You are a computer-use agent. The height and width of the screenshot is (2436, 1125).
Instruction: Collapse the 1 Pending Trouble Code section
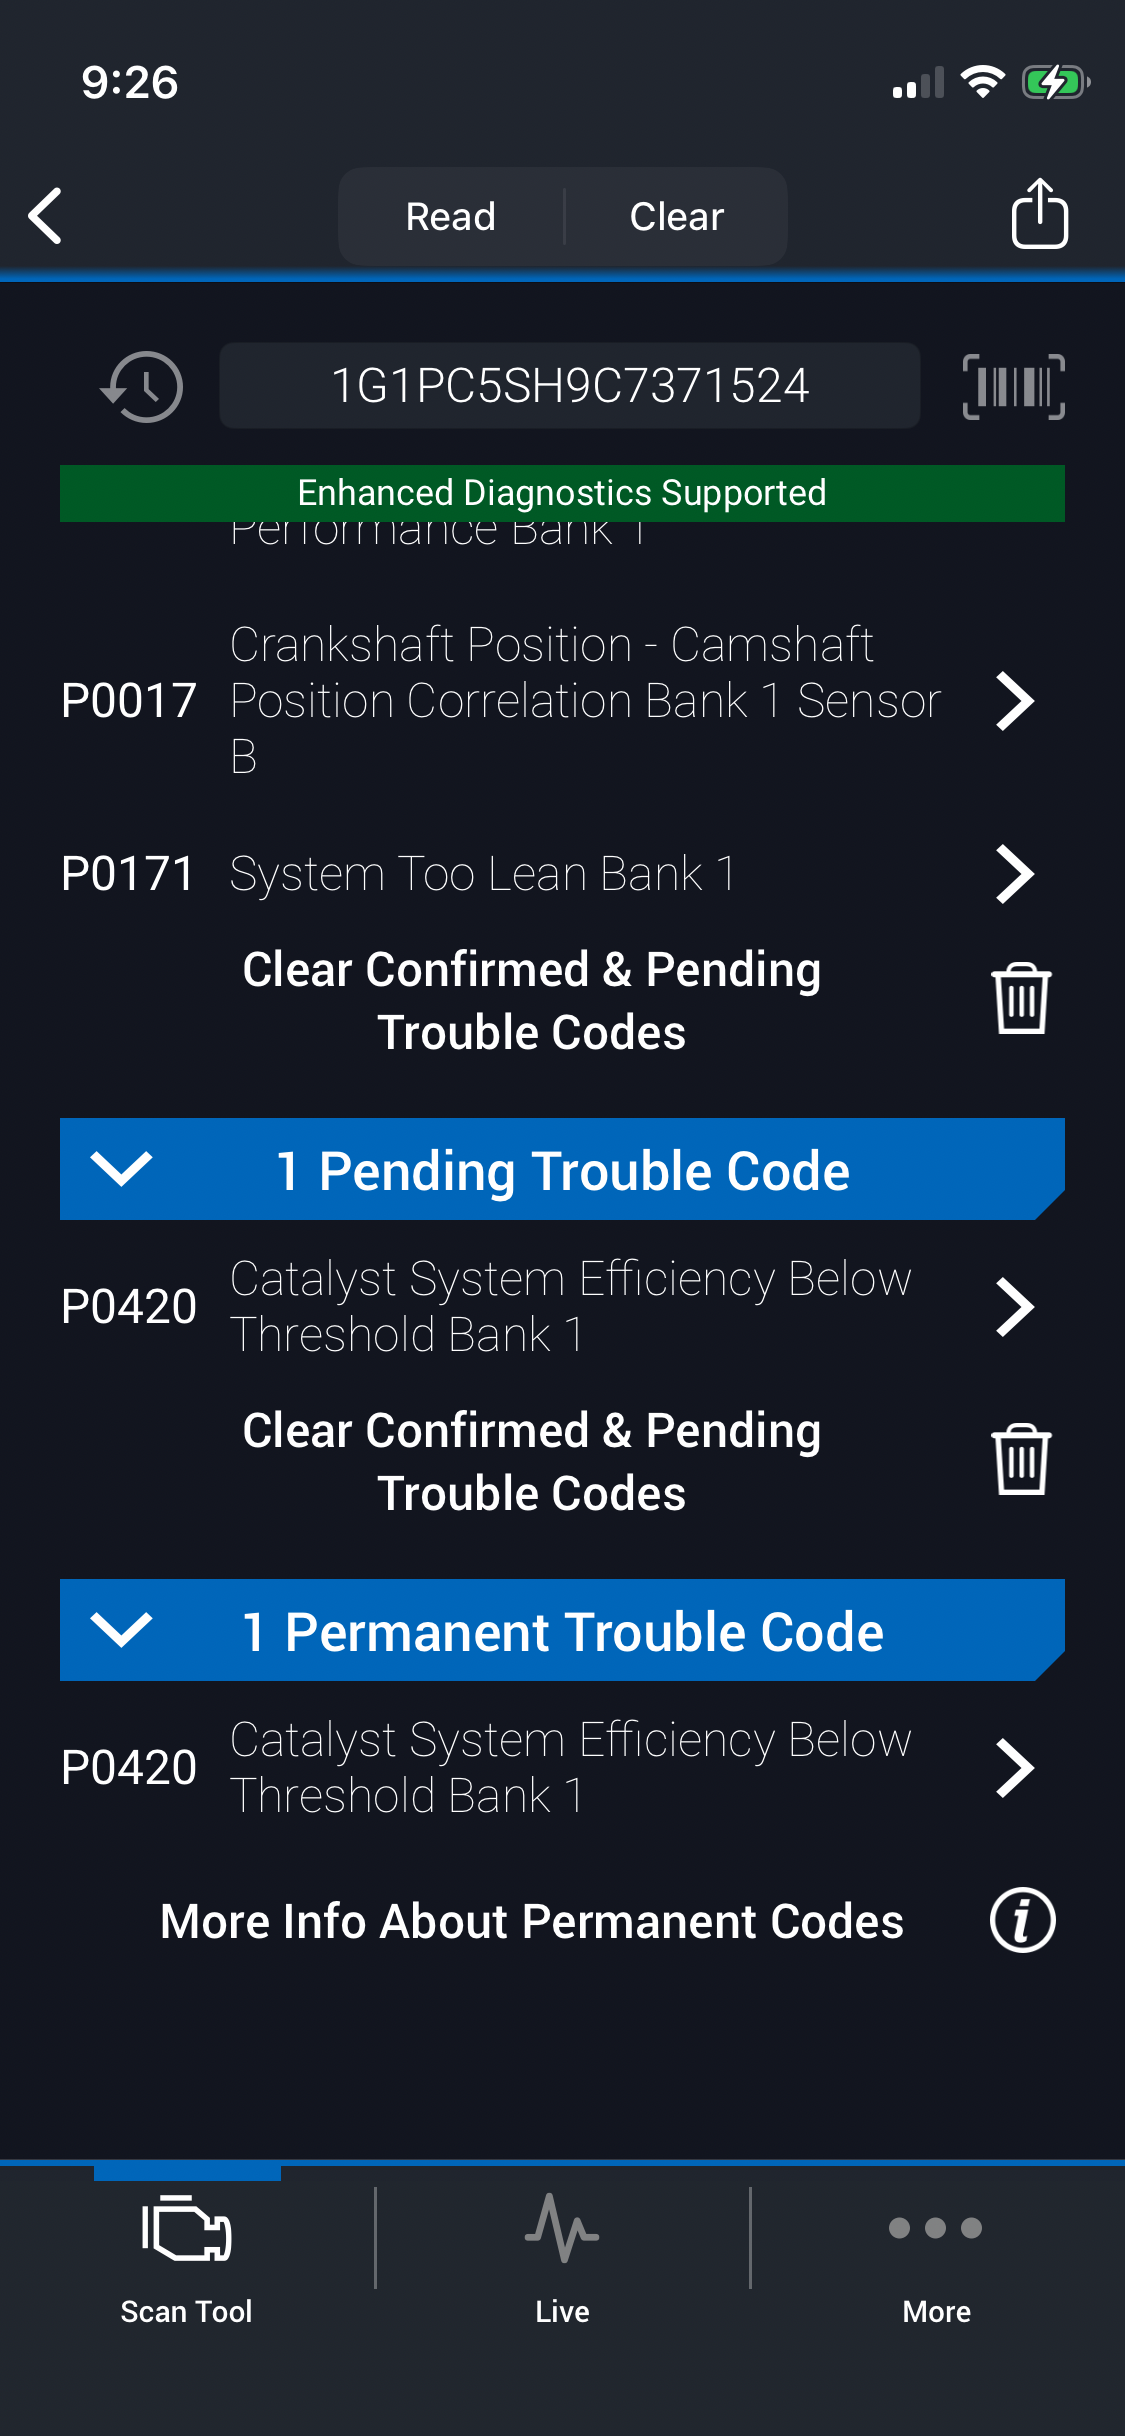point(121,1169)
